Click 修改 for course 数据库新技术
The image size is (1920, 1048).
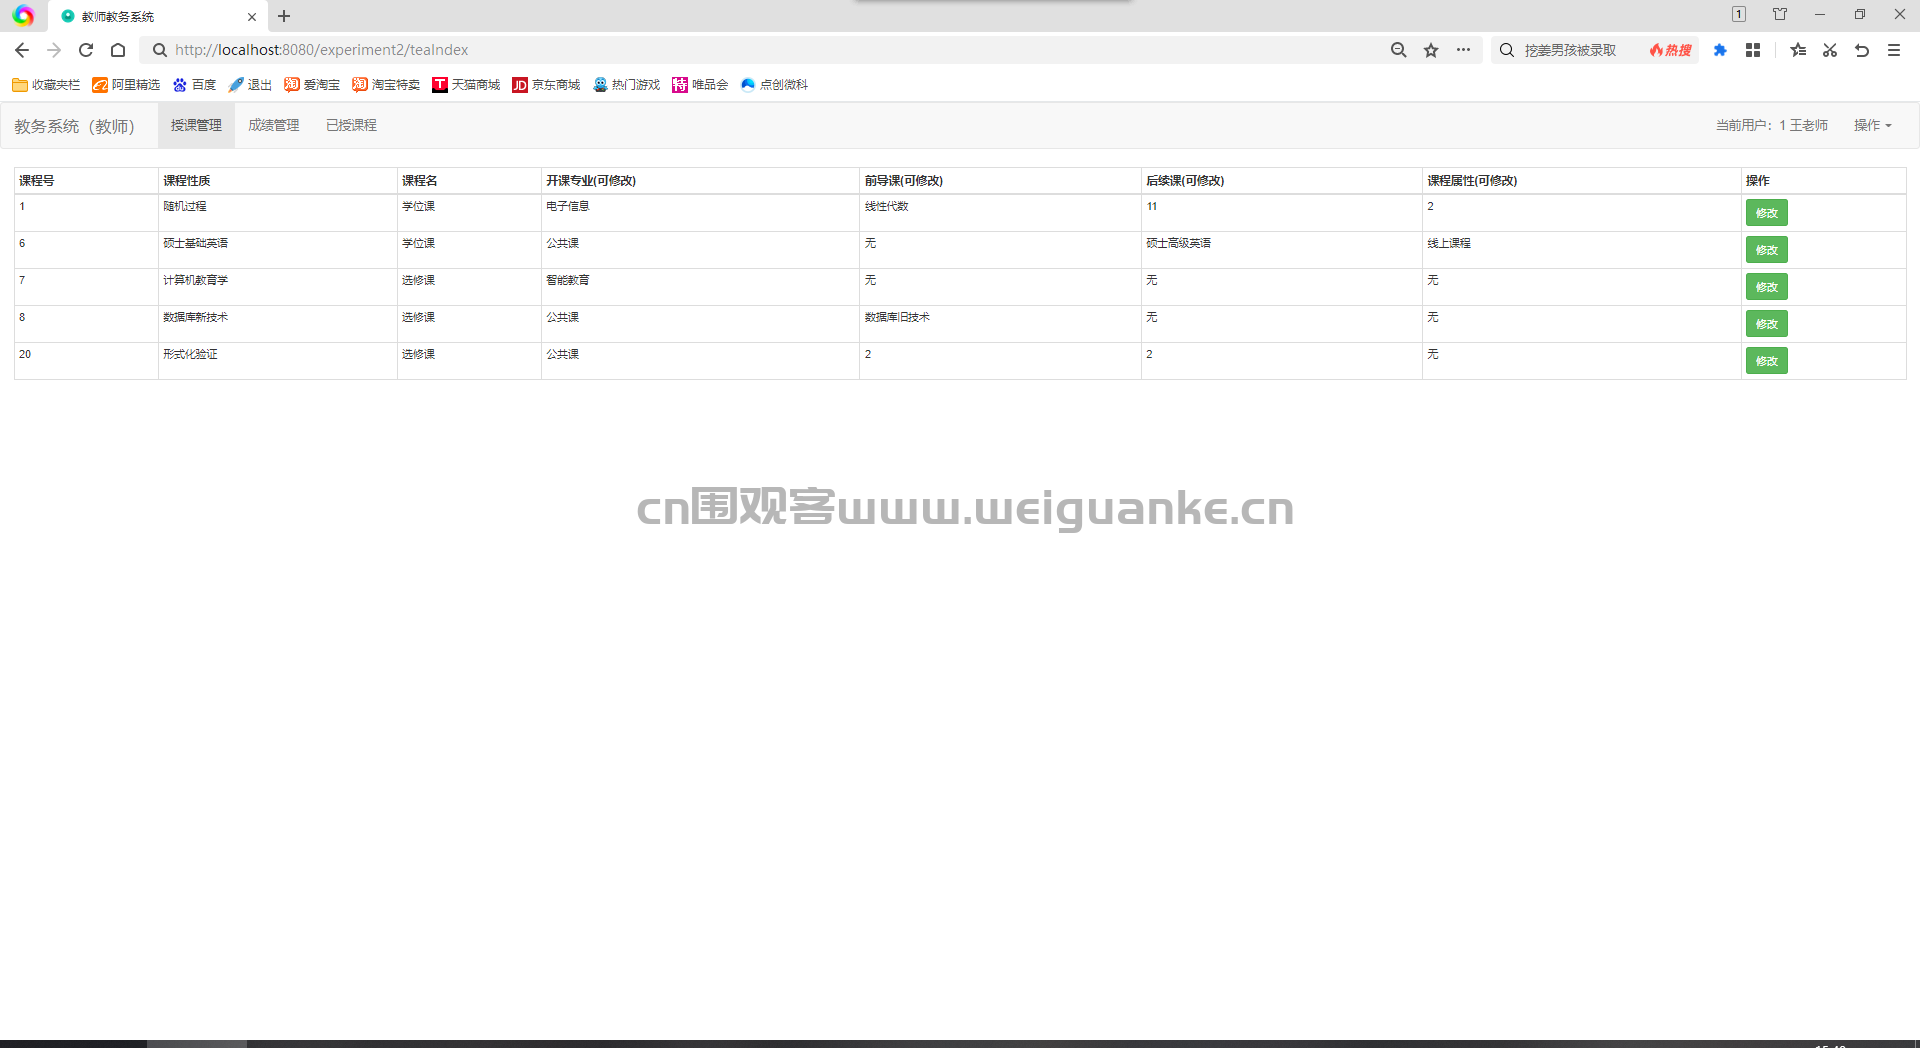[1766, 324]
